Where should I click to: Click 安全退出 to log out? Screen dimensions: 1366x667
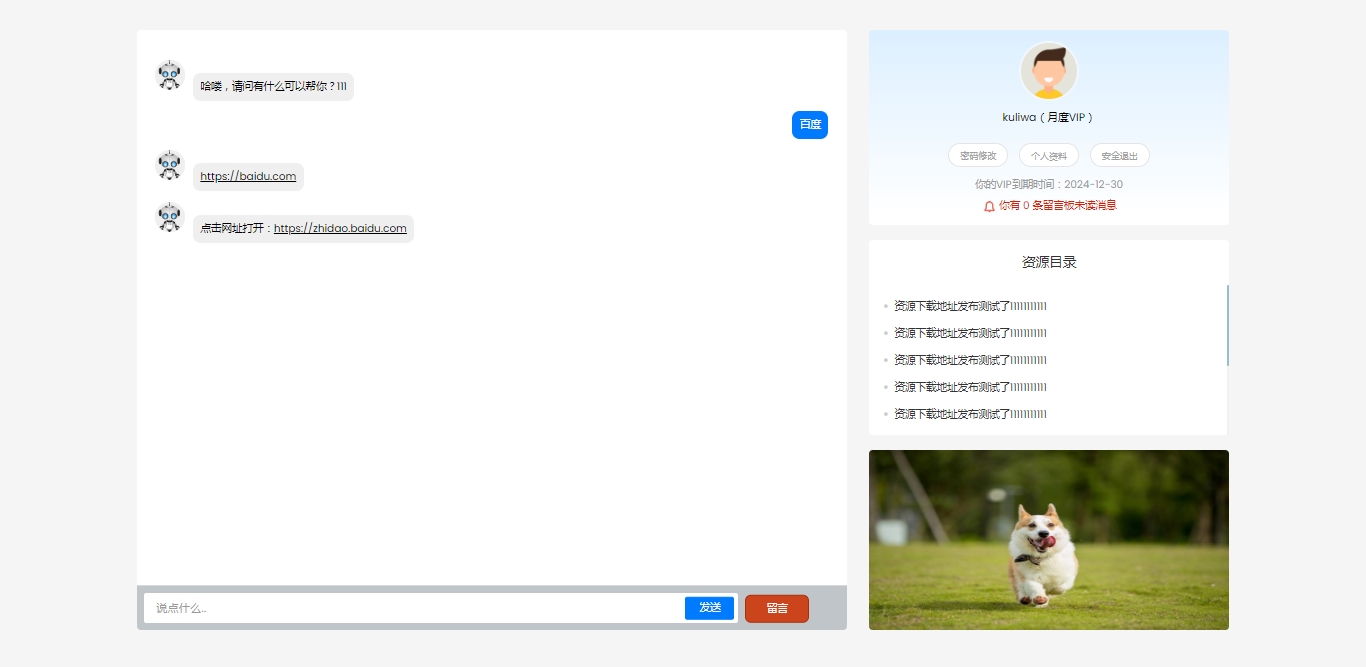[x=1119, y=156]
